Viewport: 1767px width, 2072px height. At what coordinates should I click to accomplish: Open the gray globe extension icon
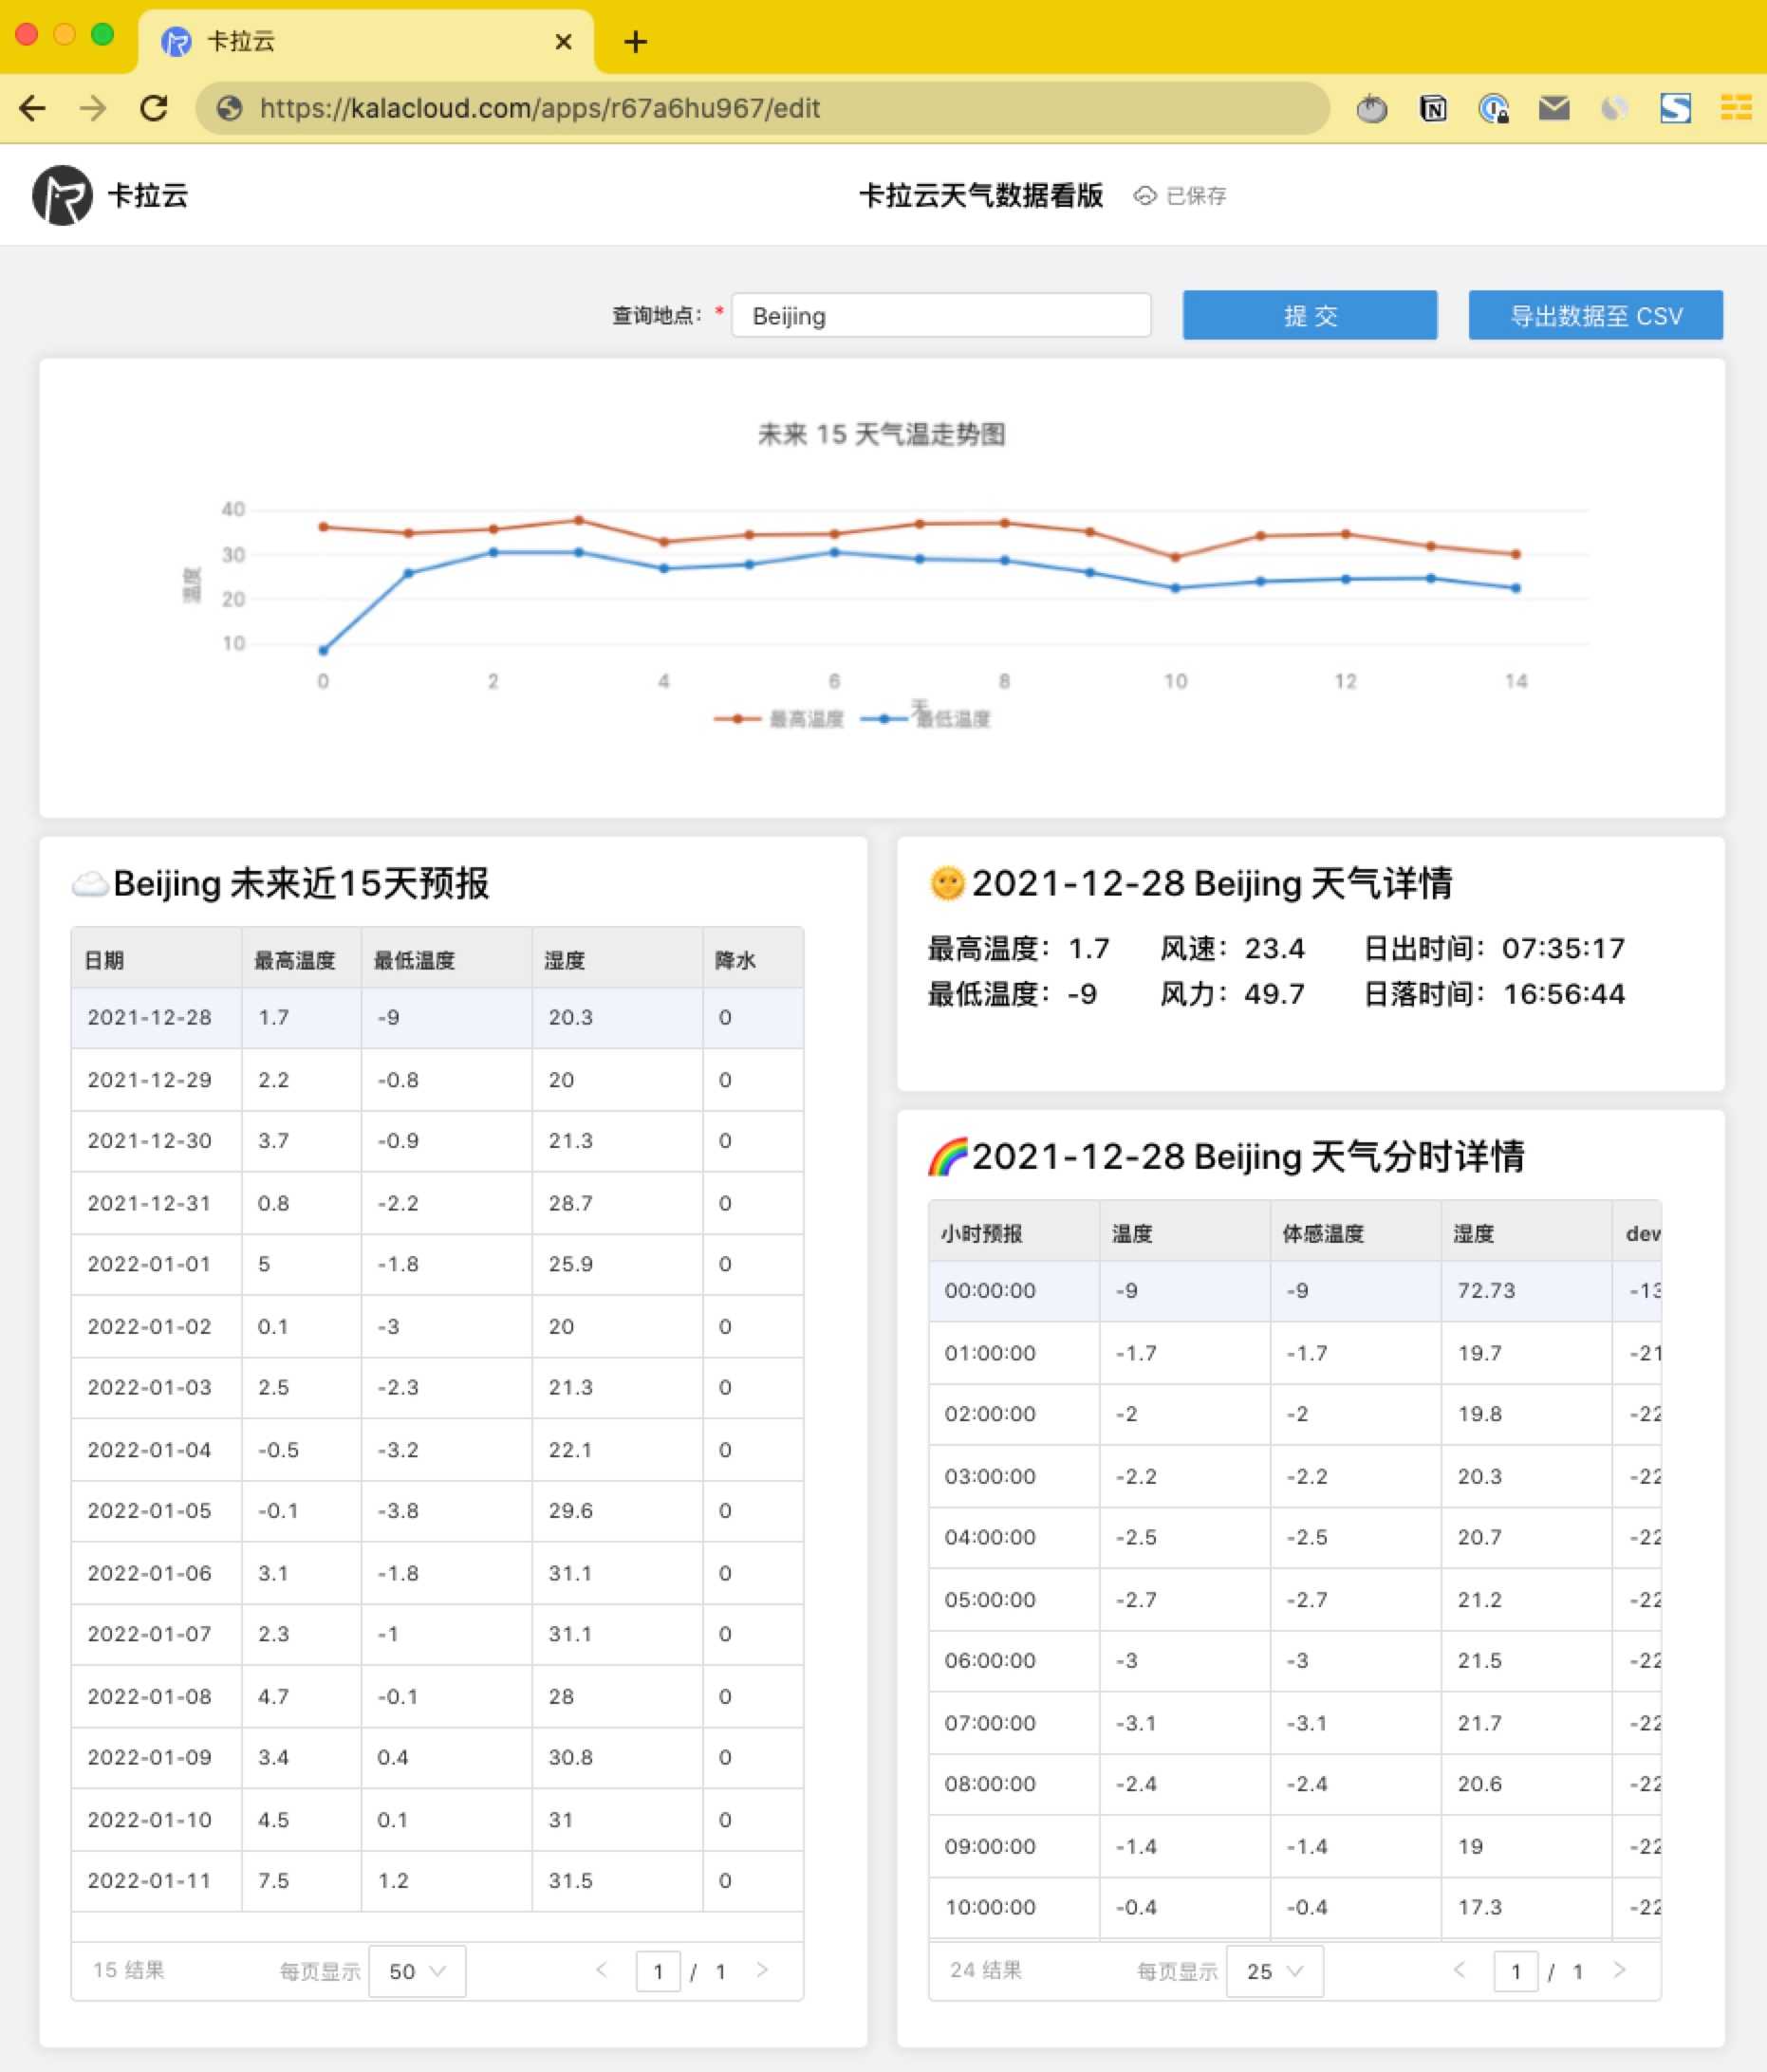coord(1614,108)
